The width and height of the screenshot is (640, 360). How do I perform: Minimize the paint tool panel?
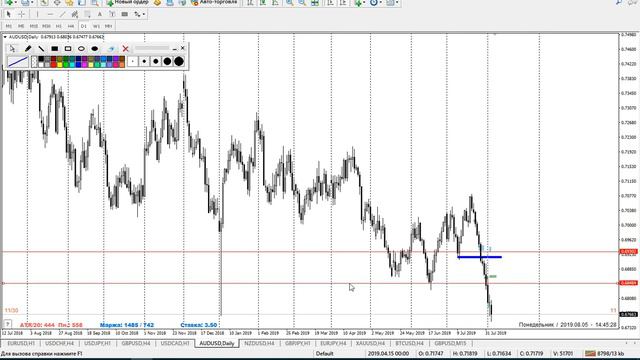(x=174, y=49)
